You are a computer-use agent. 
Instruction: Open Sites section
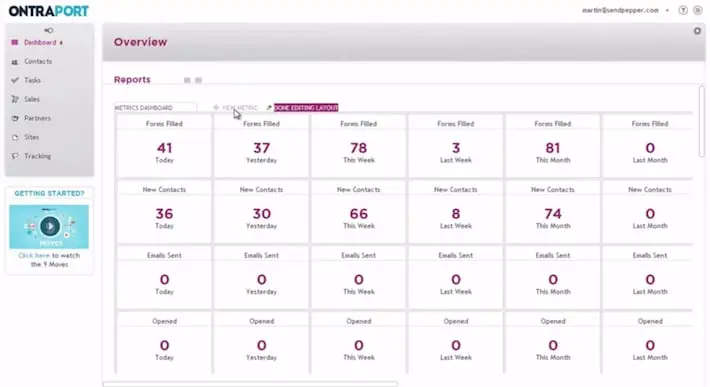31,137
